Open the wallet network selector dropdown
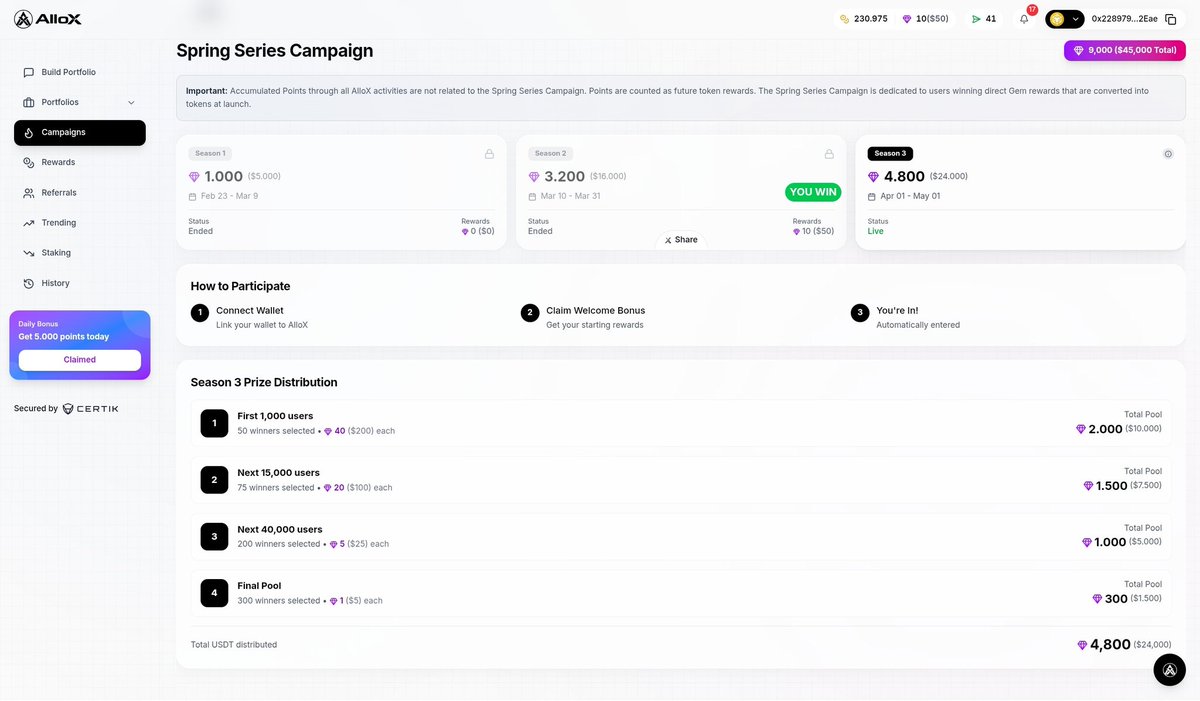This screenshot has height=701, width=1200. pyautogui.click(x=1064, y=19)
